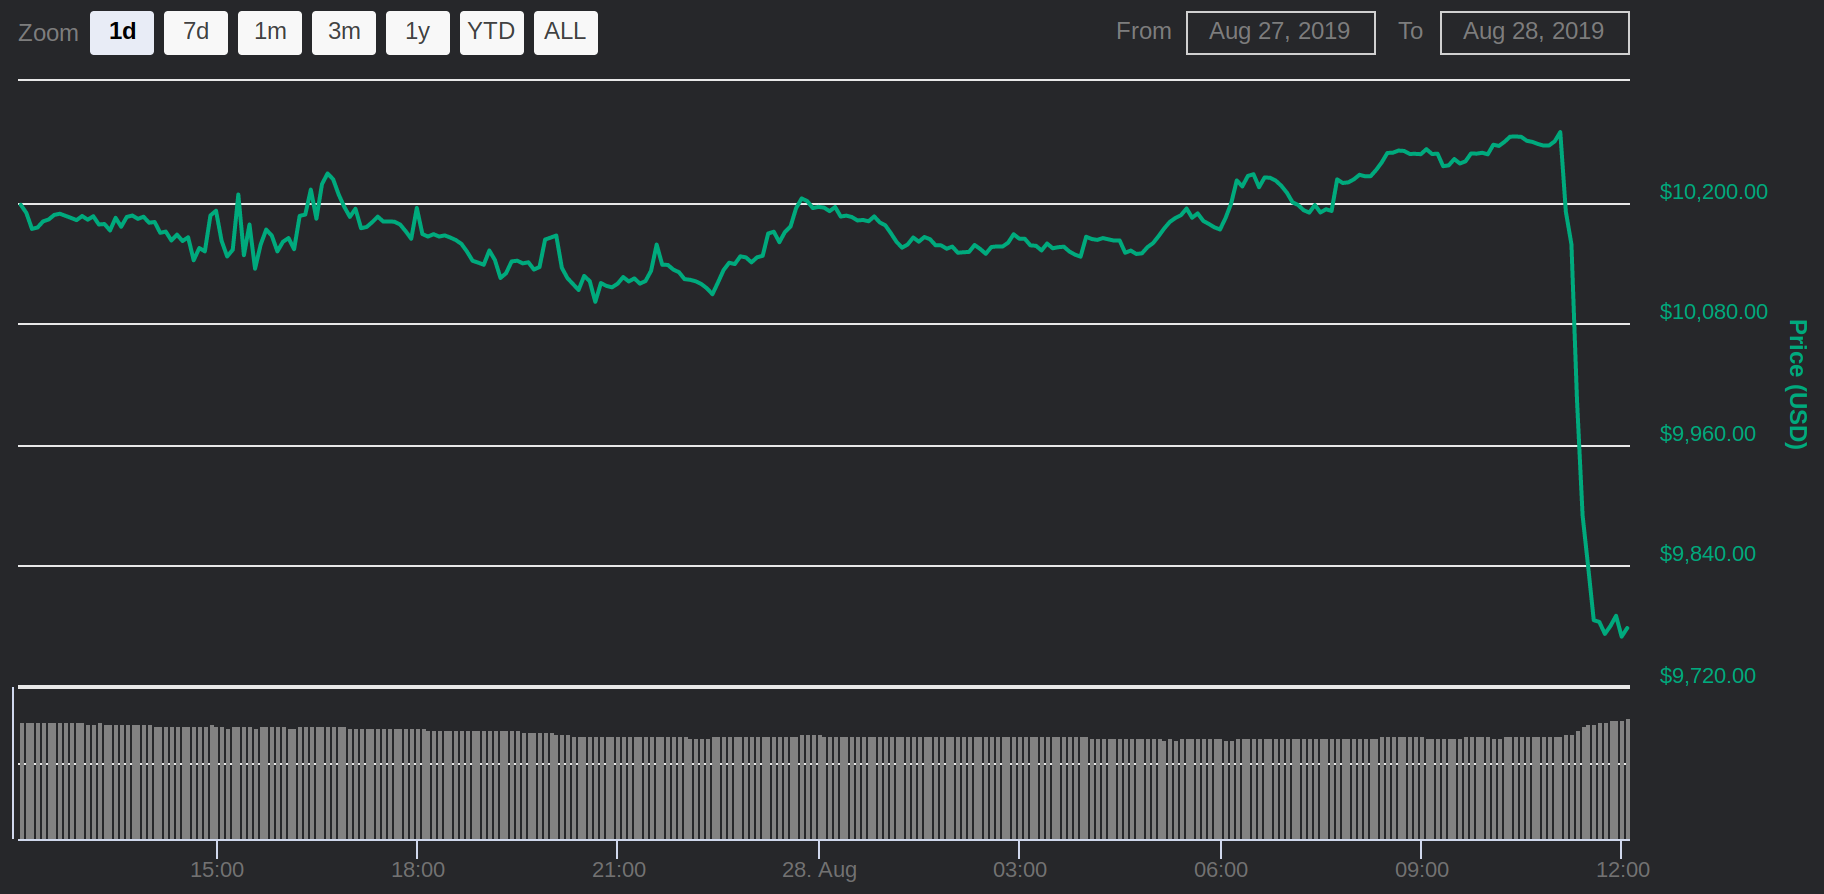Image resolution: width=1824 pixels, height=894 pixels.
Task: Click the 09:00 time label
Action: pos(1422,870)
